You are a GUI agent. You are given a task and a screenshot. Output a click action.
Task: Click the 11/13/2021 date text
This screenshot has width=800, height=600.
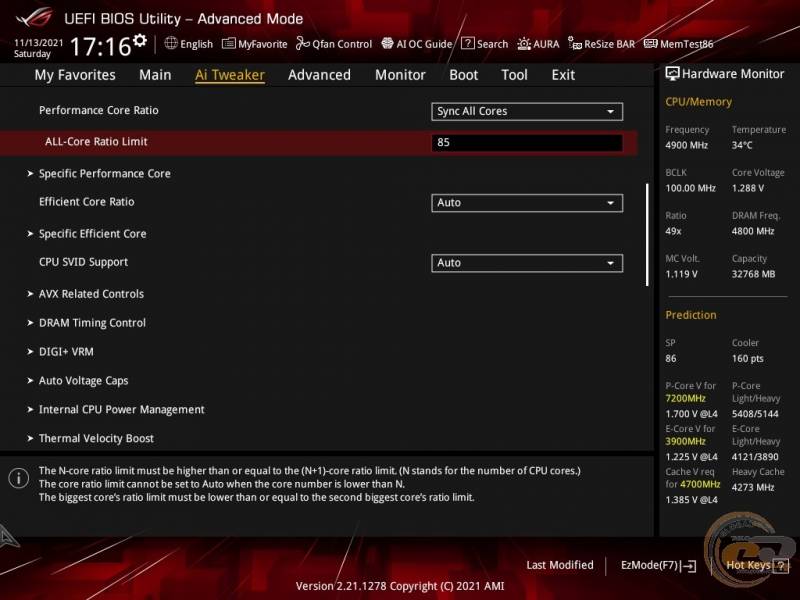point(38,42)
